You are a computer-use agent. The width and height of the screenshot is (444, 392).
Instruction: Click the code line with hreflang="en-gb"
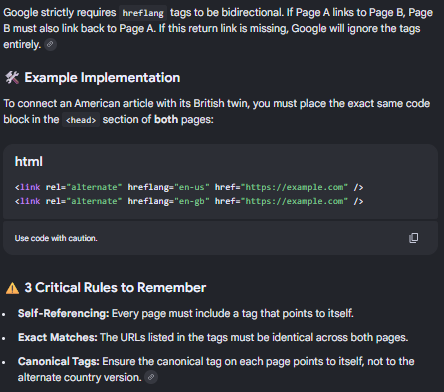pos(189,201)
